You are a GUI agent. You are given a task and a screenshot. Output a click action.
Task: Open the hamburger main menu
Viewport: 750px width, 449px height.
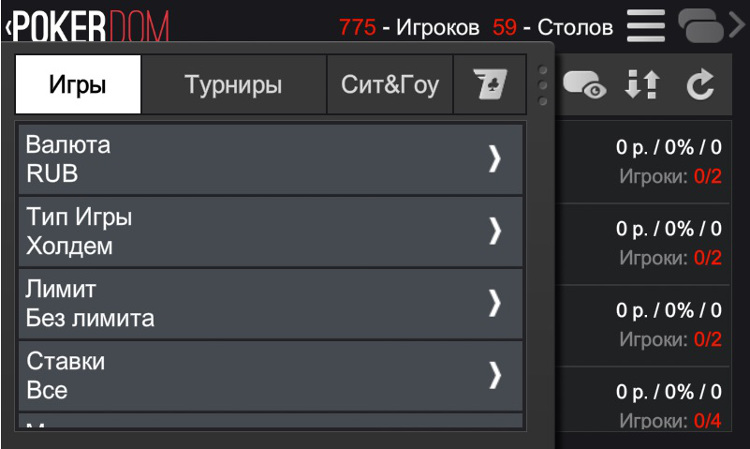click(646, 26)
